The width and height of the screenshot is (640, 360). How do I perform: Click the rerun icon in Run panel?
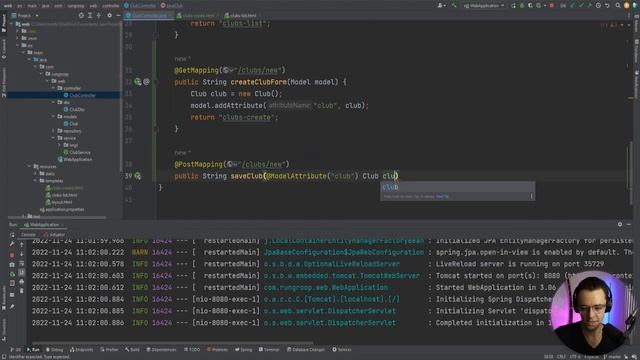tap(12, 235)
